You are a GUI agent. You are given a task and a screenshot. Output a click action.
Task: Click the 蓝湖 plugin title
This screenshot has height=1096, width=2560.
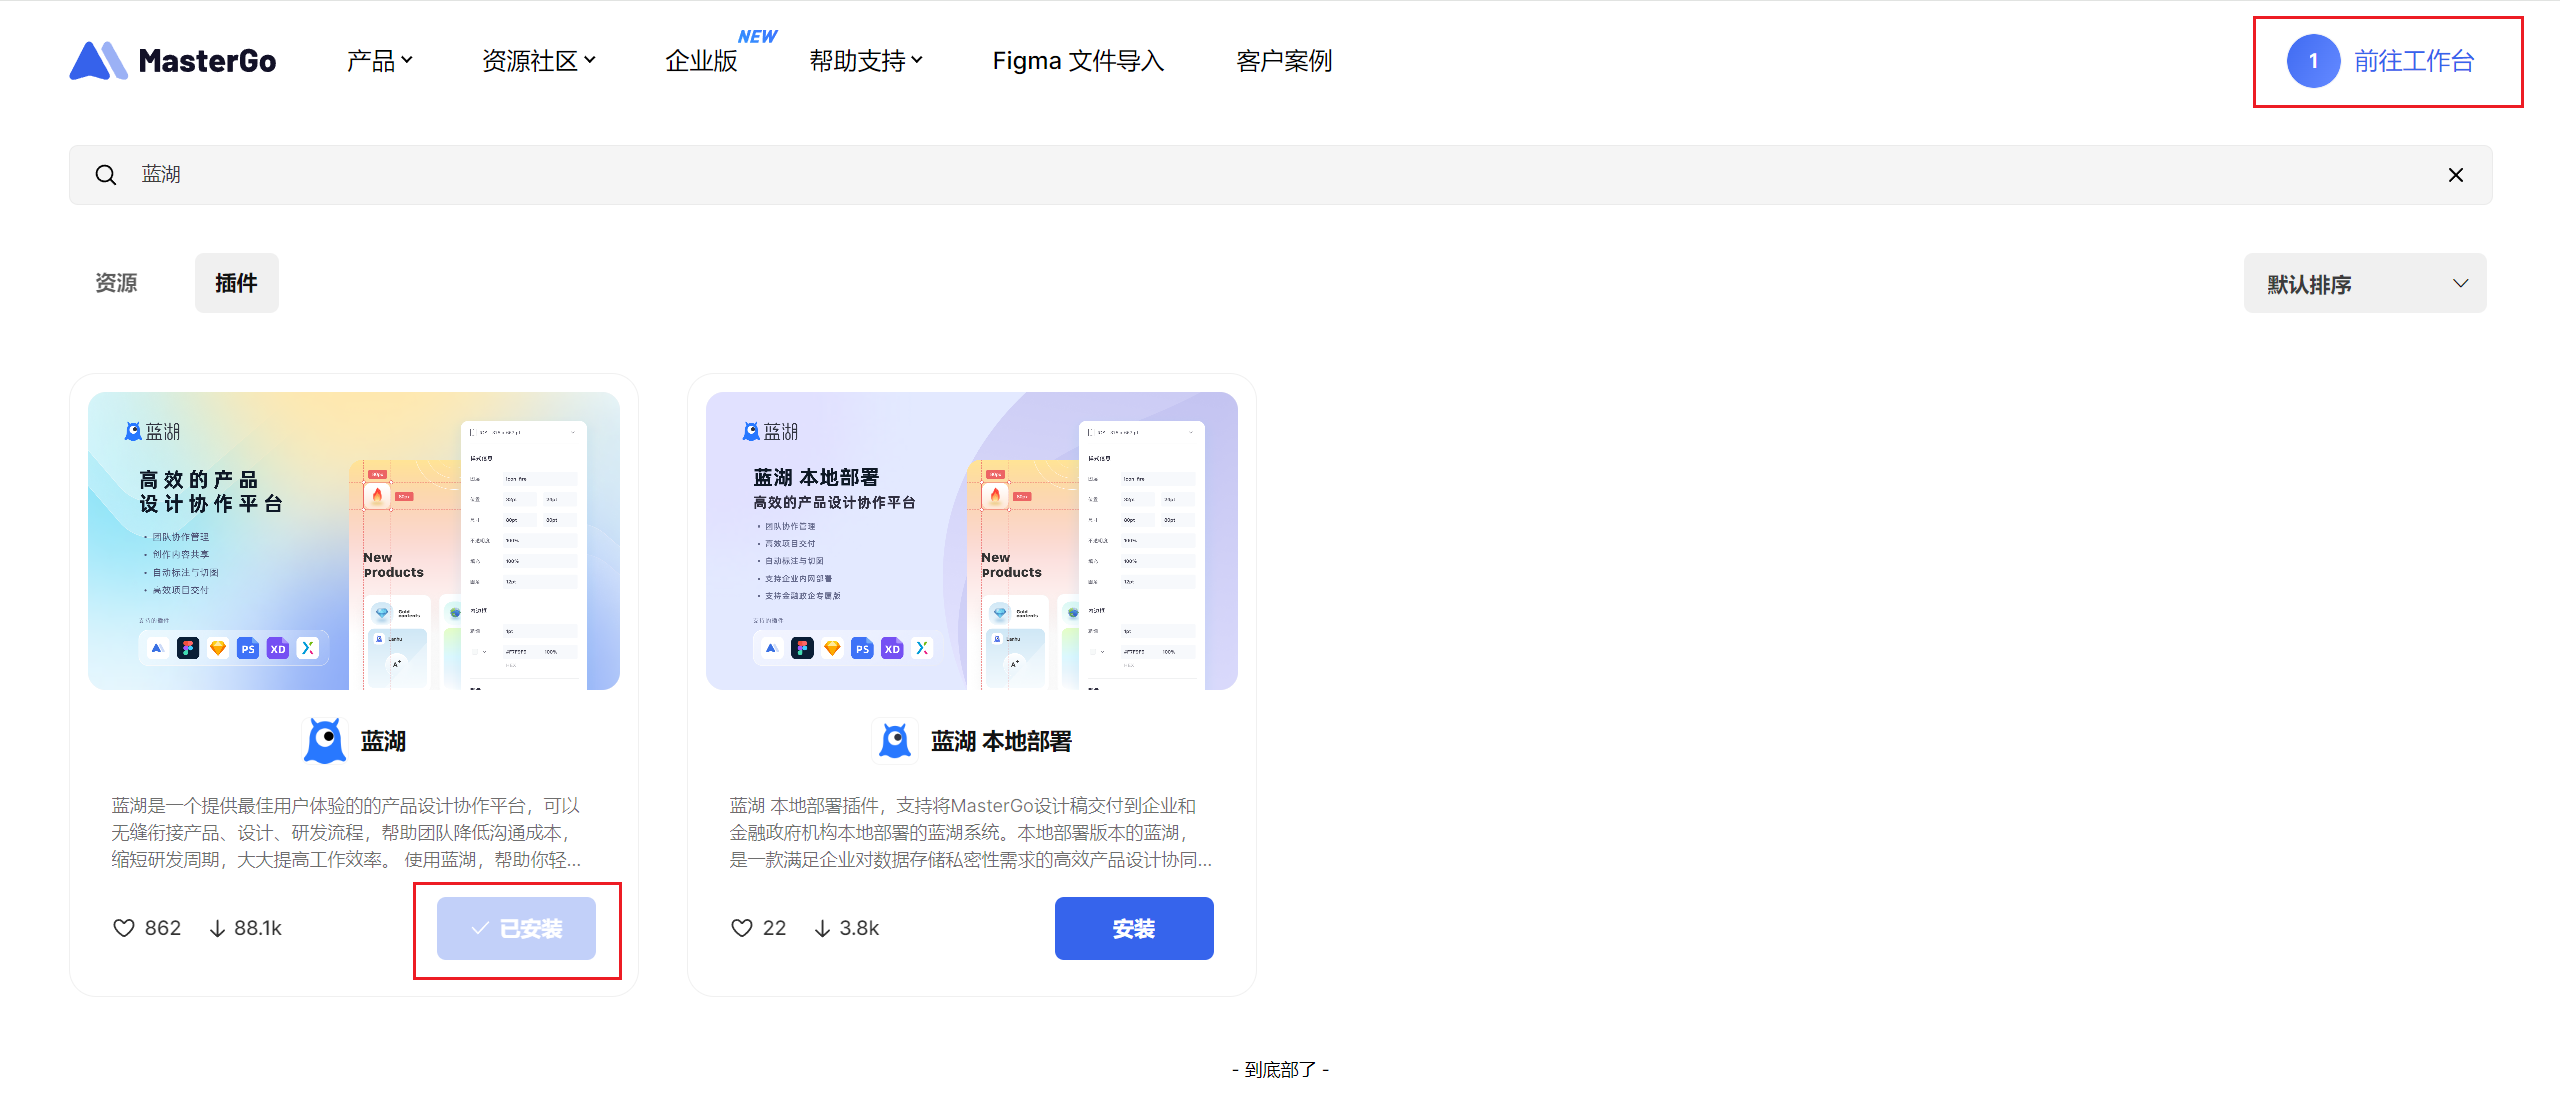(x=383, y=741)
